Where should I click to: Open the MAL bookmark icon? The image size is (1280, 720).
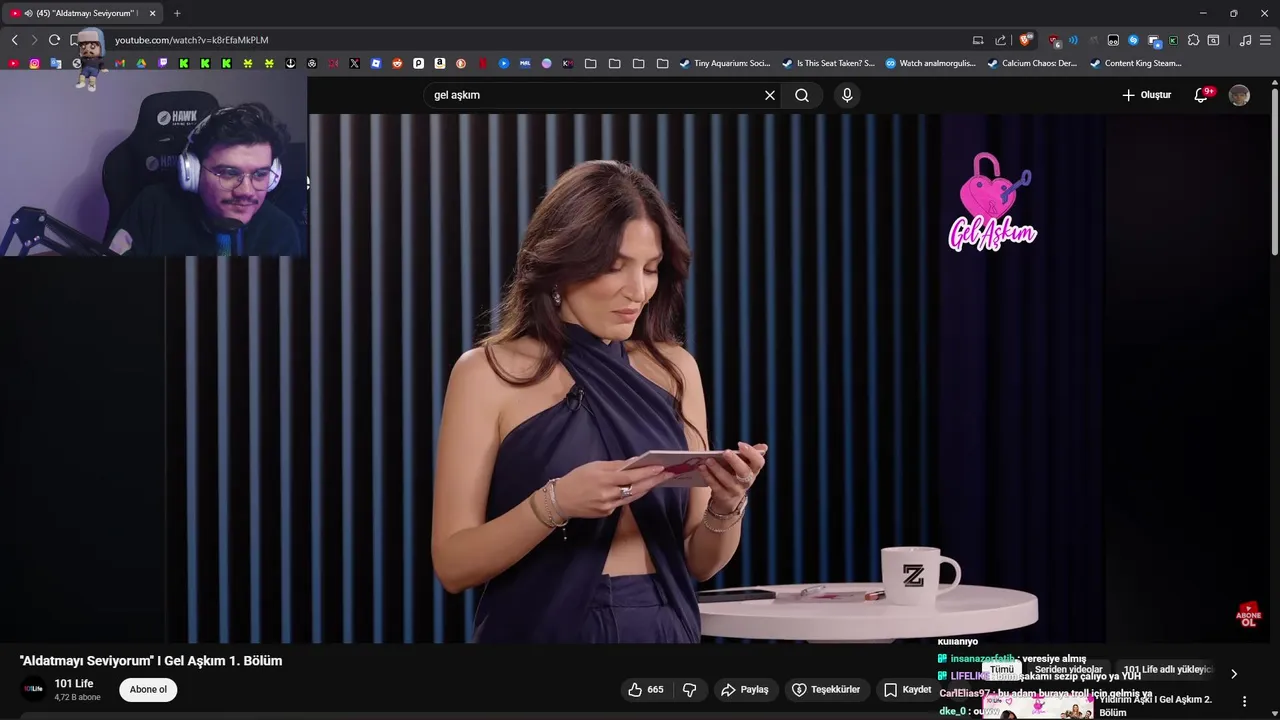pos(524,63)
